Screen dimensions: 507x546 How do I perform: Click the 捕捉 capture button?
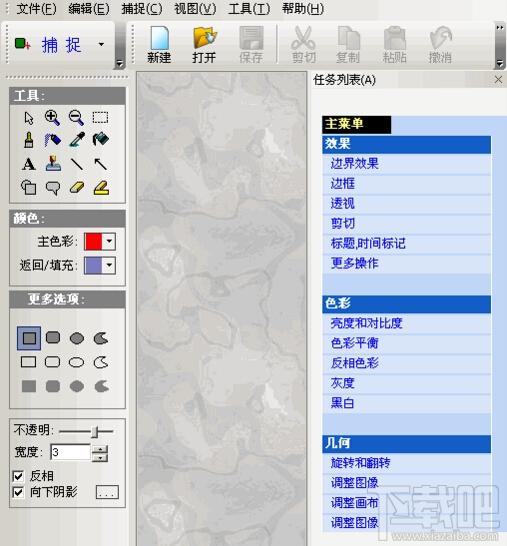coord(49,45)
